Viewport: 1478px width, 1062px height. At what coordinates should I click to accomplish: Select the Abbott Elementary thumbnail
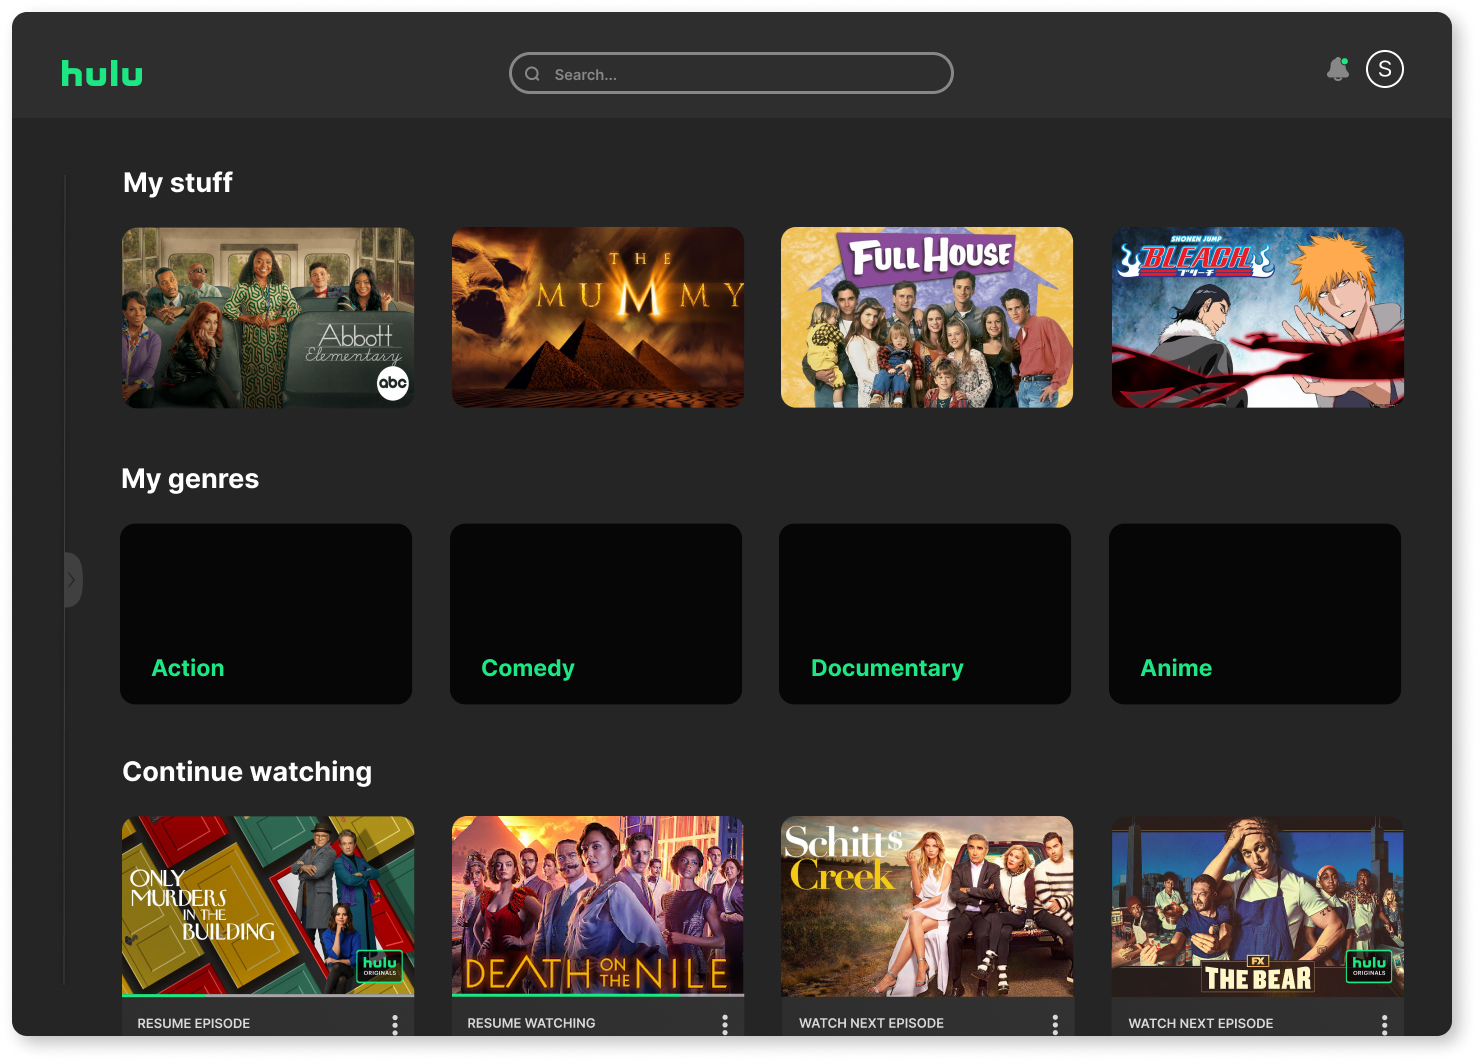[x=268, y=317]
